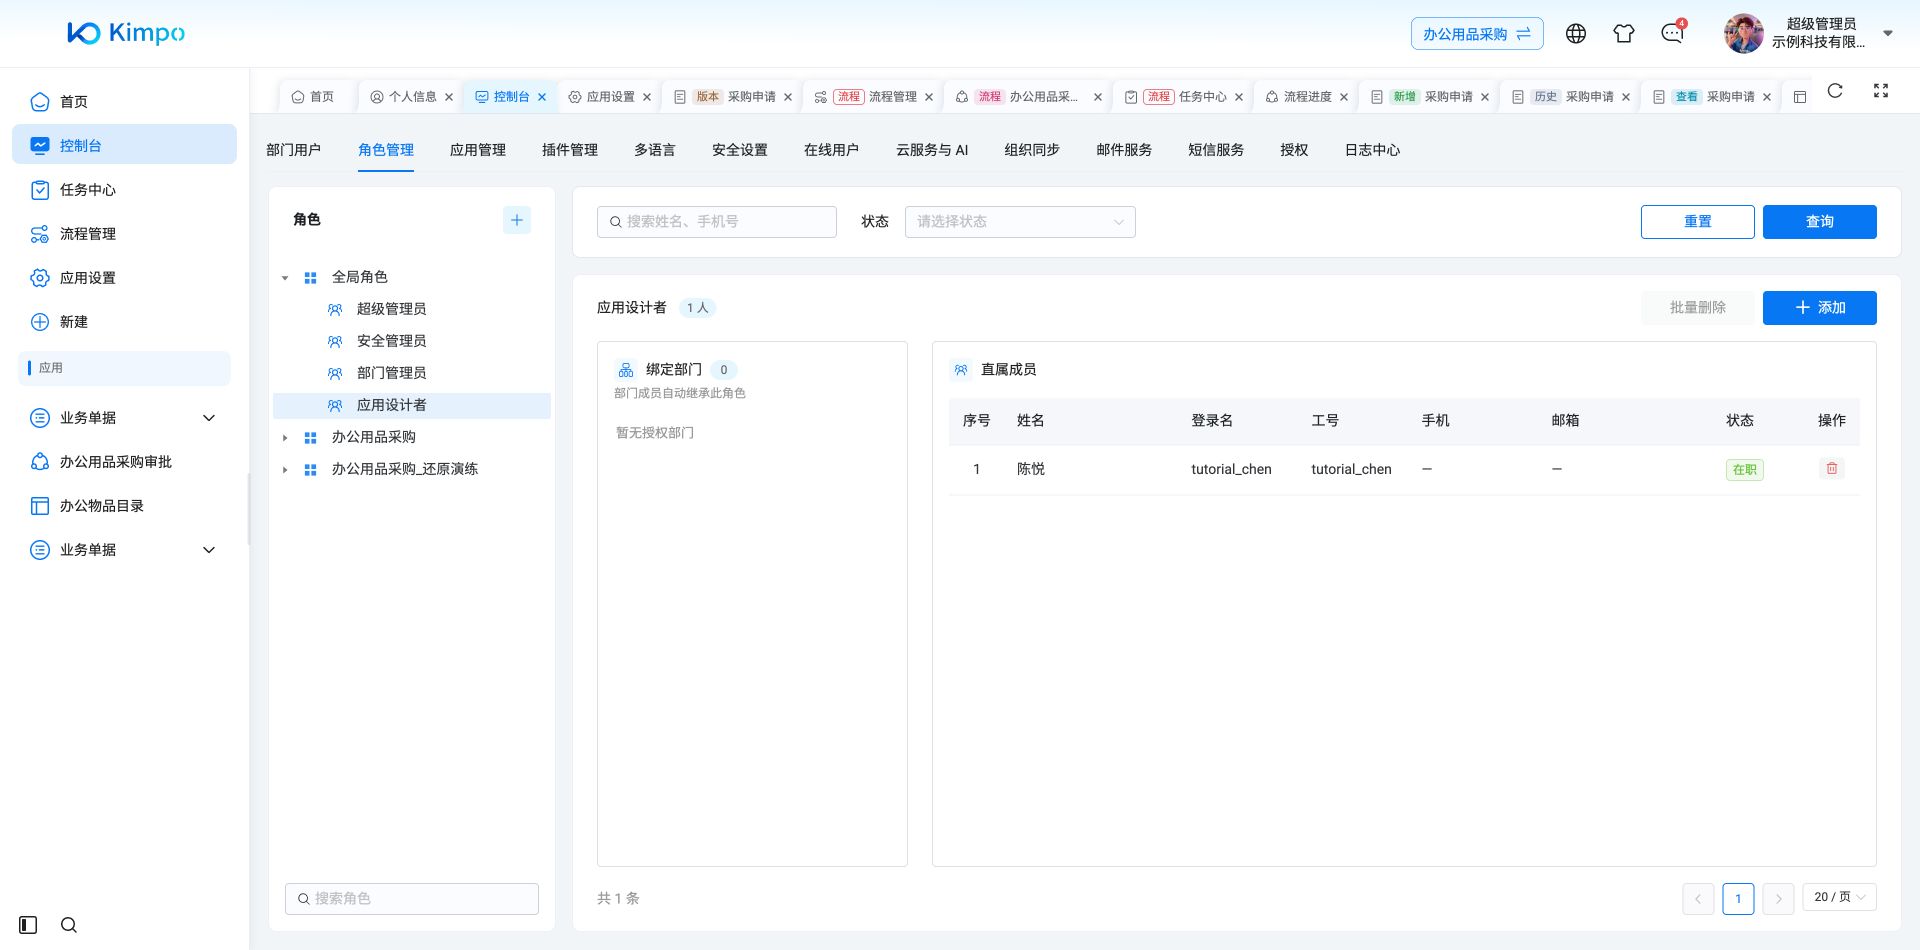This screenshot has height=950, width=1920.
Task: Go to 流程管理 in the sidebar
Action: [124, 234]
